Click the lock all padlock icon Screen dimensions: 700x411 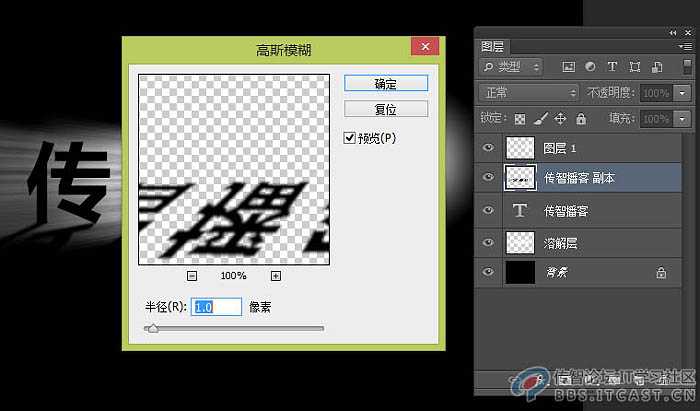(x=577, y=118)
